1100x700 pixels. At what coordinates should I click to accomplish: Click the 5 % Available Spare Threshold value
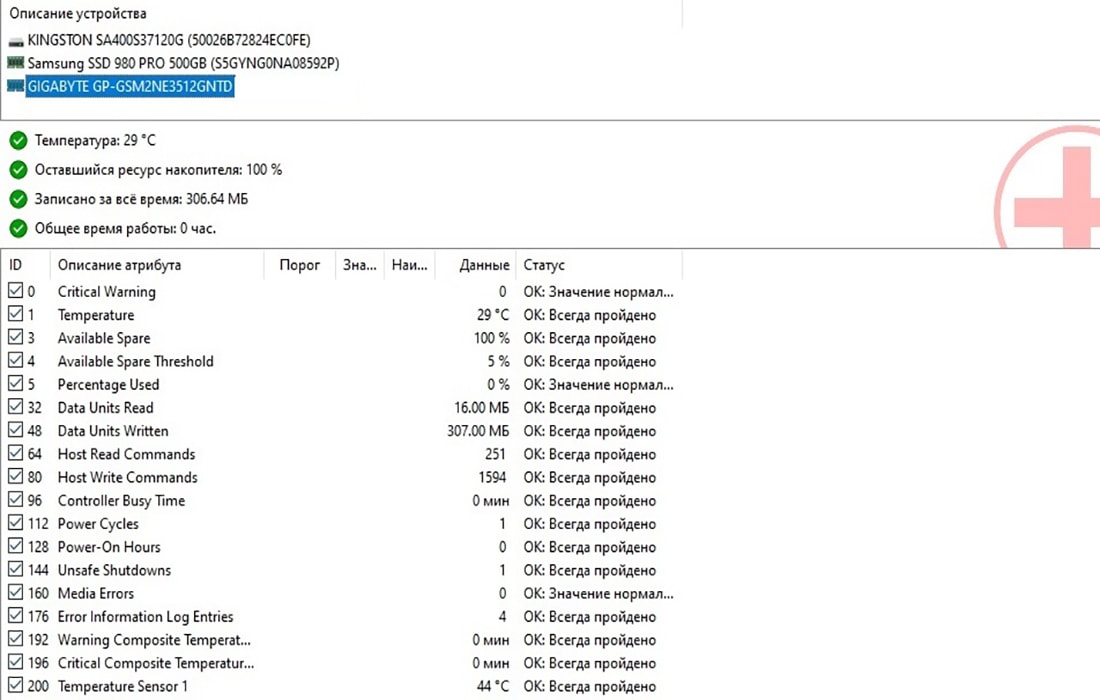(499, 361)
